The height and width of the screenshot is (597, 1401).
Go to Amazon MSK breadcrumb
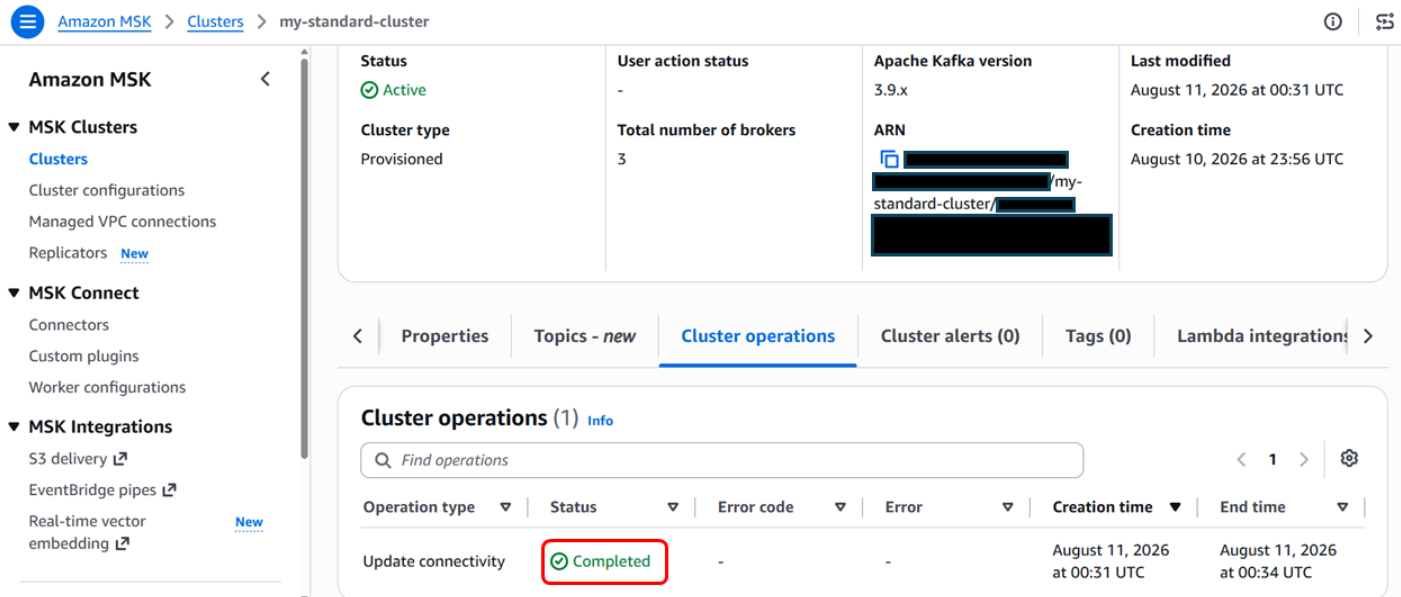(104, 21)
